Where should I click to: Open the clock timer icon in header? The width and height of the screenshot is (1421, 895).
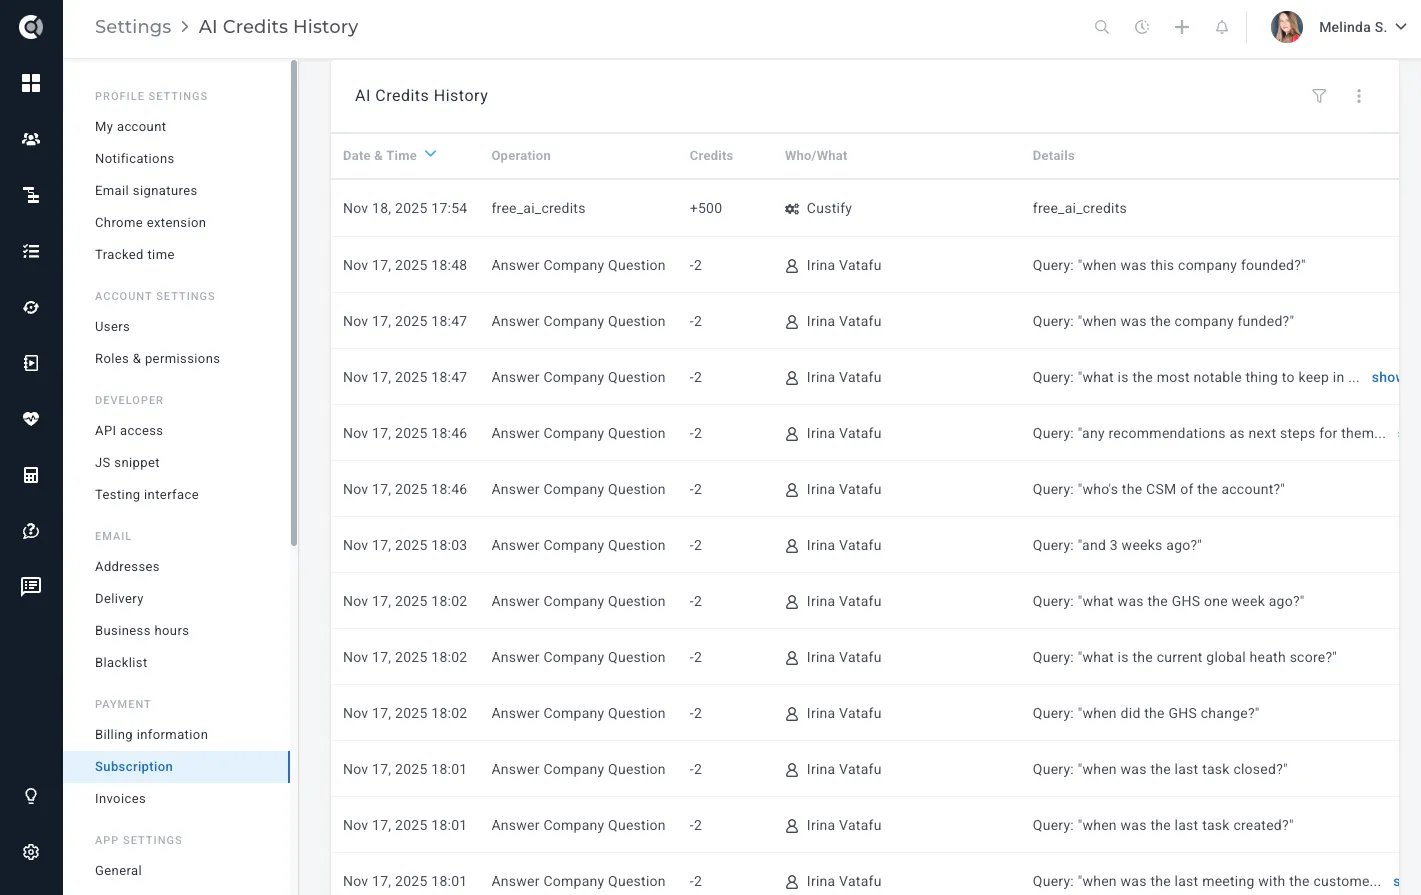tap(1142, 27)
